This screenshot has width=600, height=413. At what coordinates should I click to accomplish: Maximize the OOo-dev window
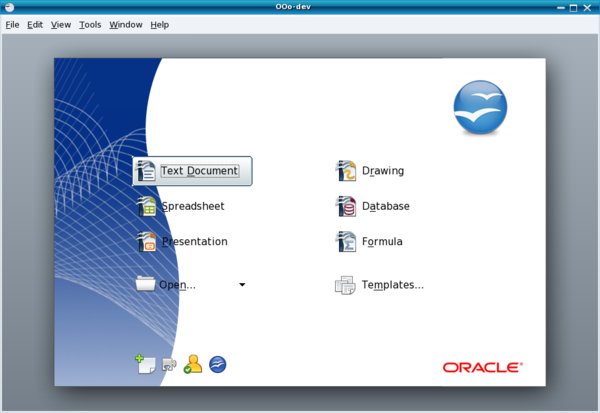(x=573, y=8)
